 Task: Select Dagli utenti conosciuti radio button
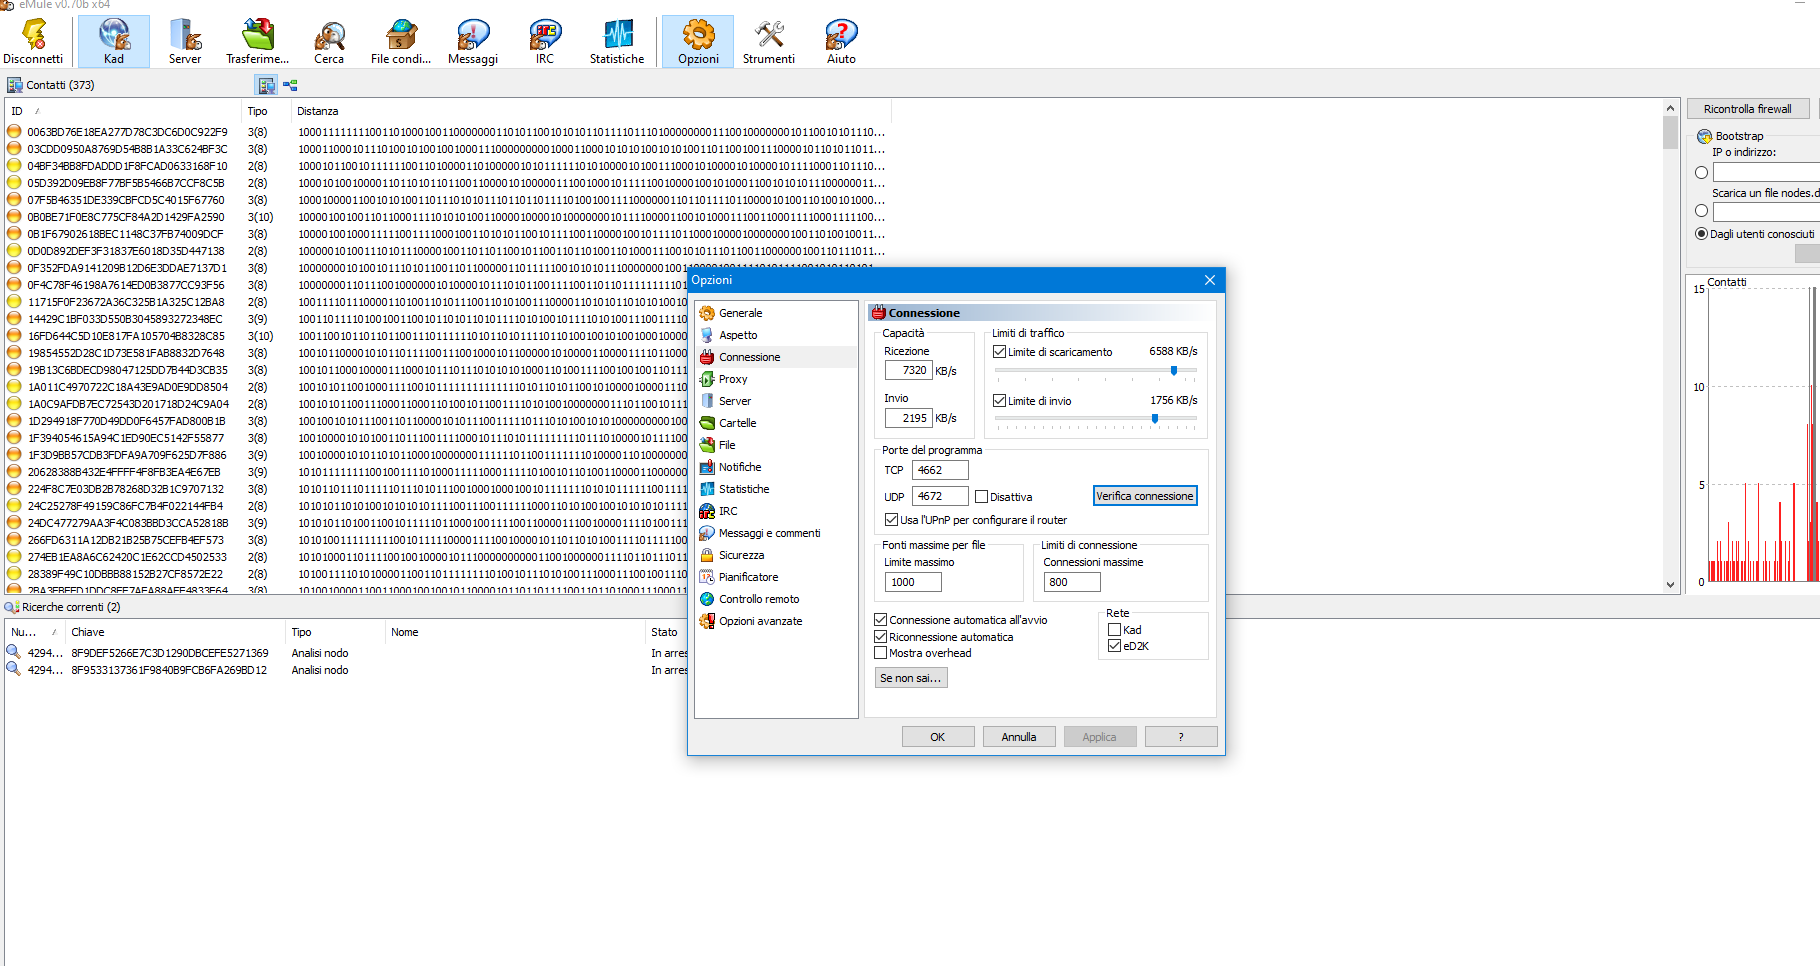tap(1701, 234)
